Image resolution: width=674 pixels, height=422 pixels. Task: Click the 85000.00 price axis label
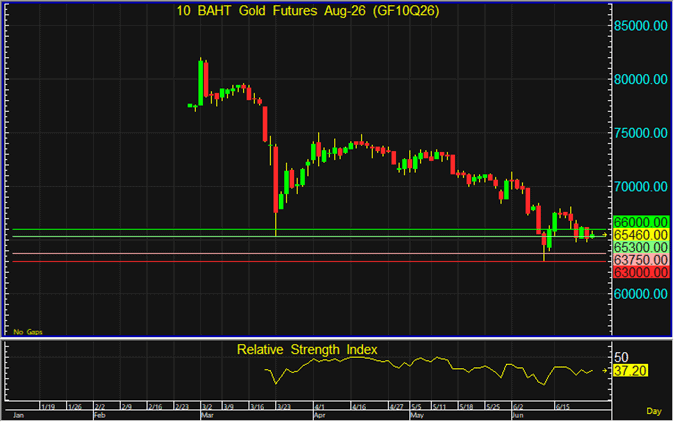click(640, 26)
